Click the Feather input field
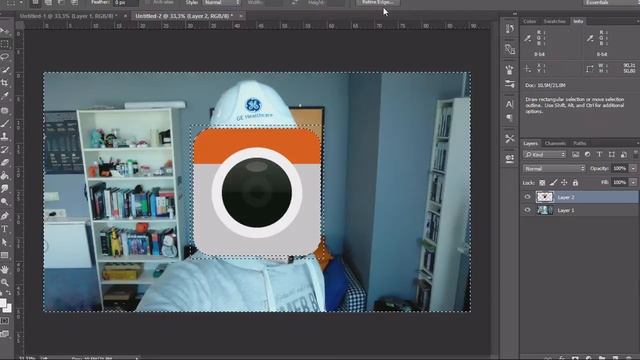Viewport: 640px width, 360px height. click(x=125, y=2)
